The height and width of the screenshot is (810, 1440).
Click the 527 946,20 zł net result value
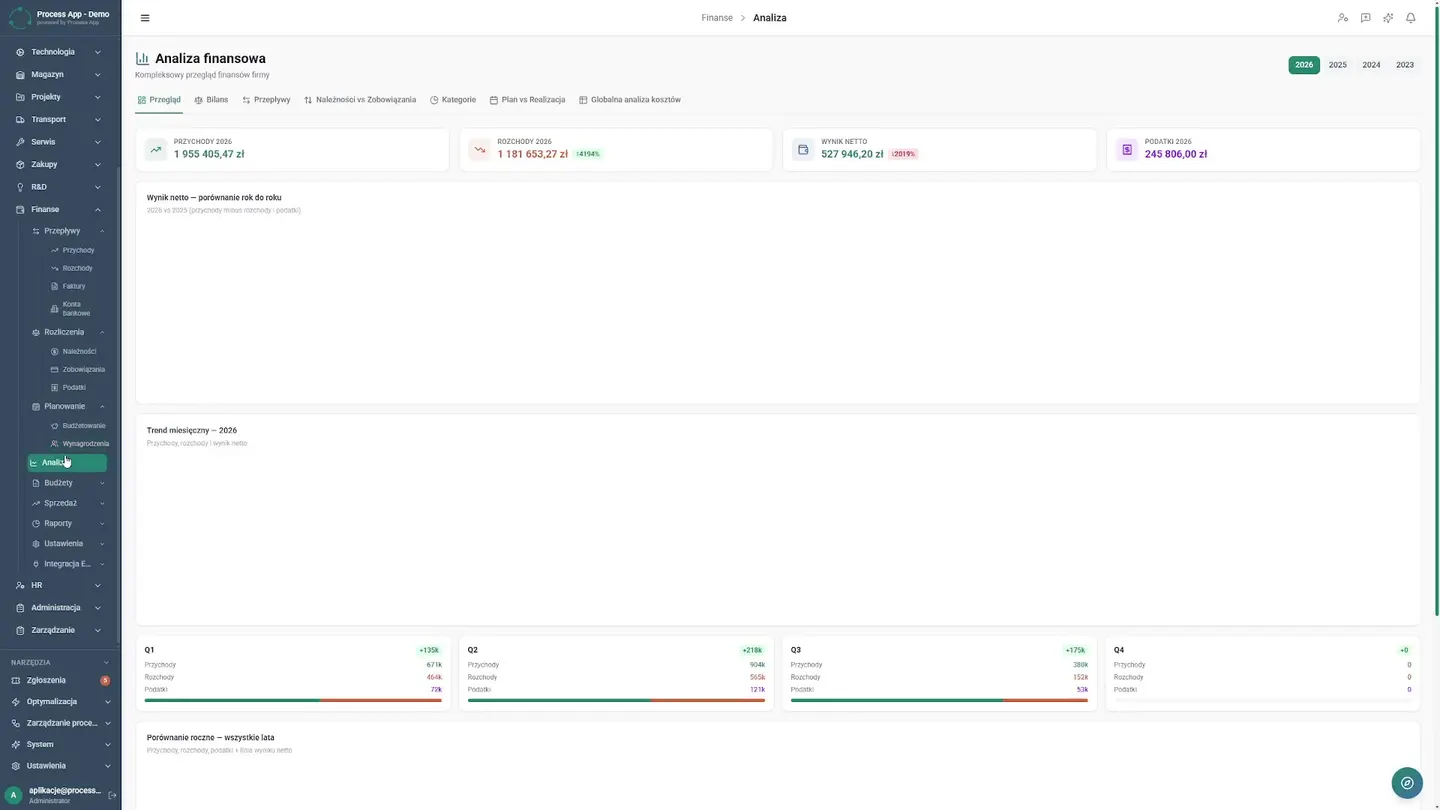(x=852, y=155)
